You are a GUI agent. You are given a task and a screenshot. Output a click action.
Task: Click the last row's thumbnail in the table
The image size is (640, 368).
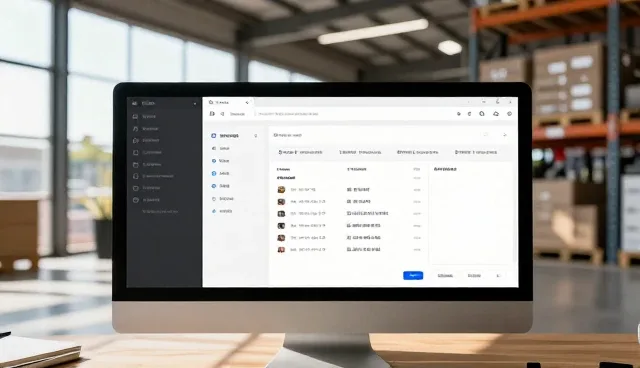(281, 250)
